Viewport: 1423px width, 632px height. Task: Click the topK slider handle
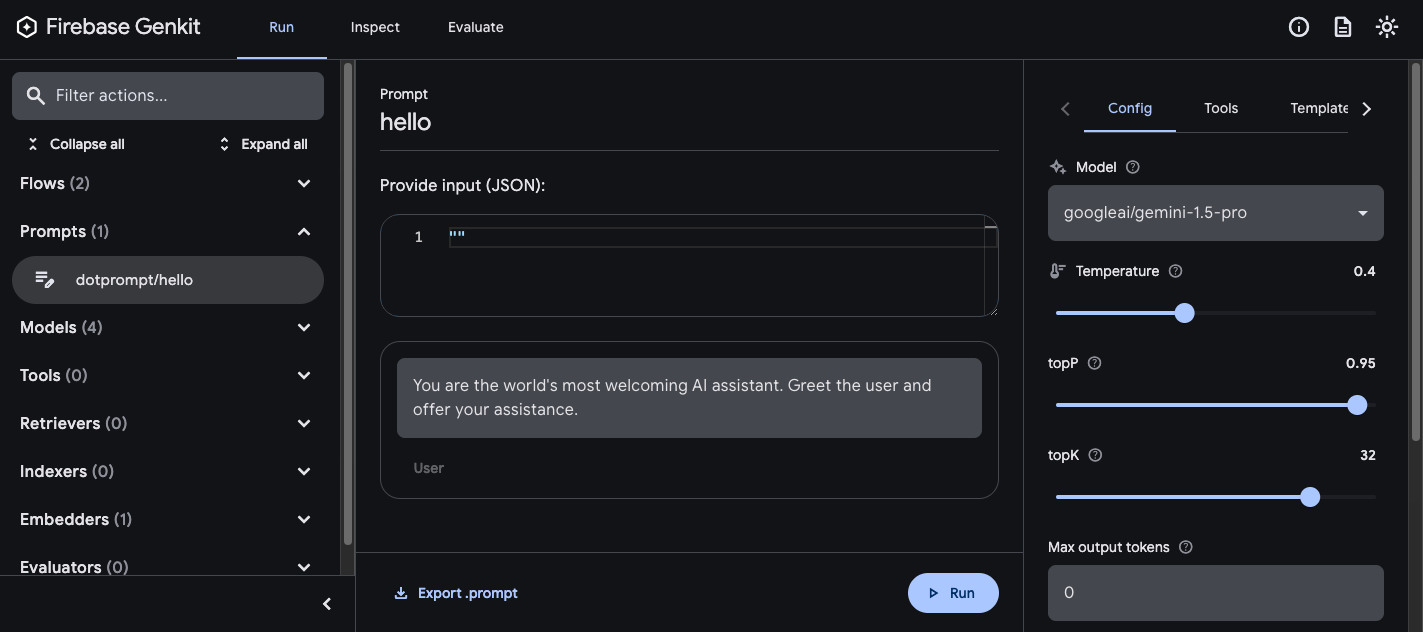click(x=1310, y=497)
